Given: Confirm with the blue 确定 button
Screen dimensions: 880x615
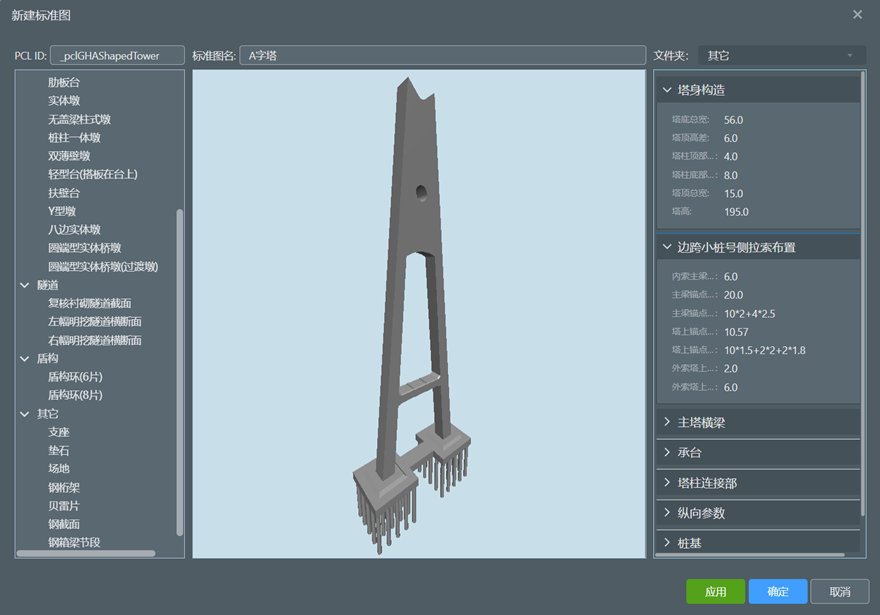Looking at the screenshot, I should [778, 591].
